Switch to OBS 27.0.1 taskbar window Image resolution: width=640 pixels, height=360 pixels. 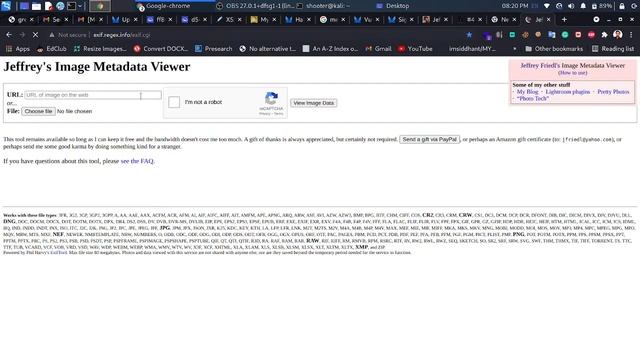pos(255,6)
